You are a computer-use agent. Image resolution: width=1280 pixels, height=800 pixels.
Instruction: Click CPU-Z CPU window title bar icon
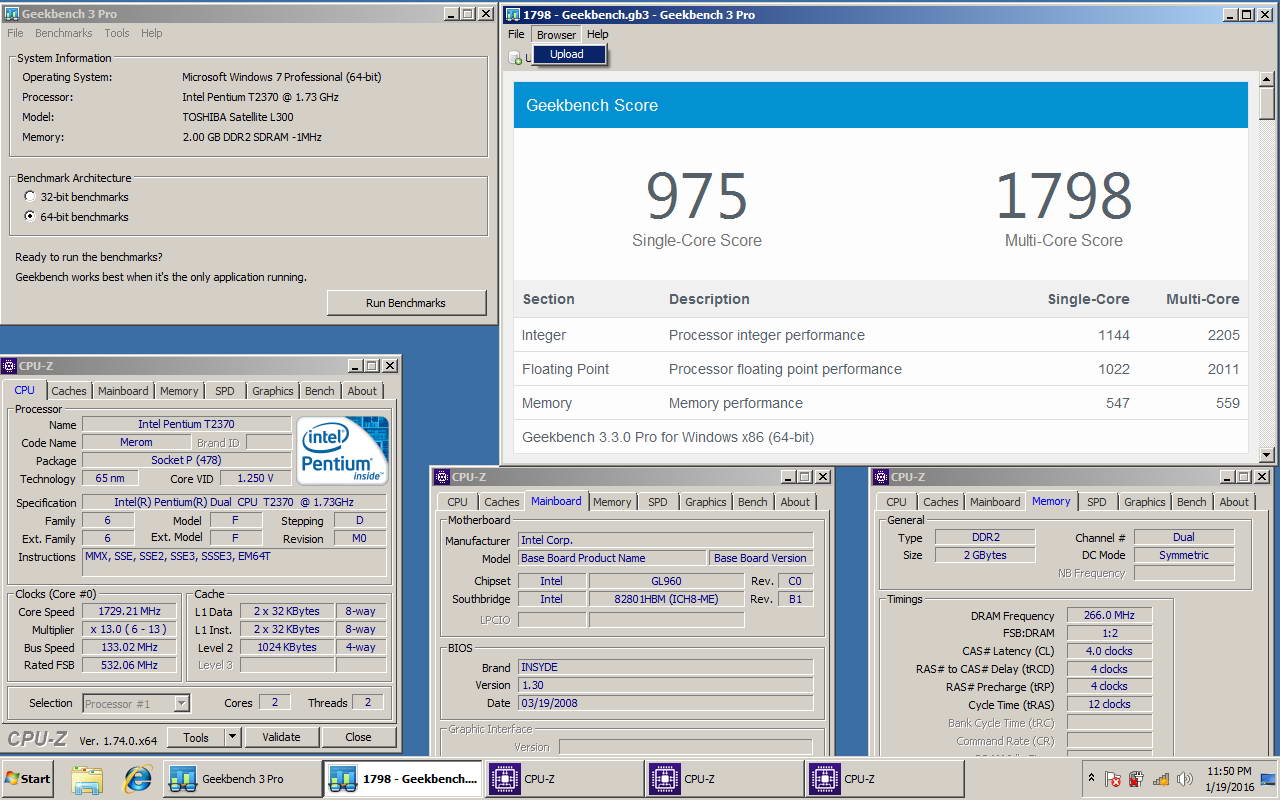click(9, 366)
